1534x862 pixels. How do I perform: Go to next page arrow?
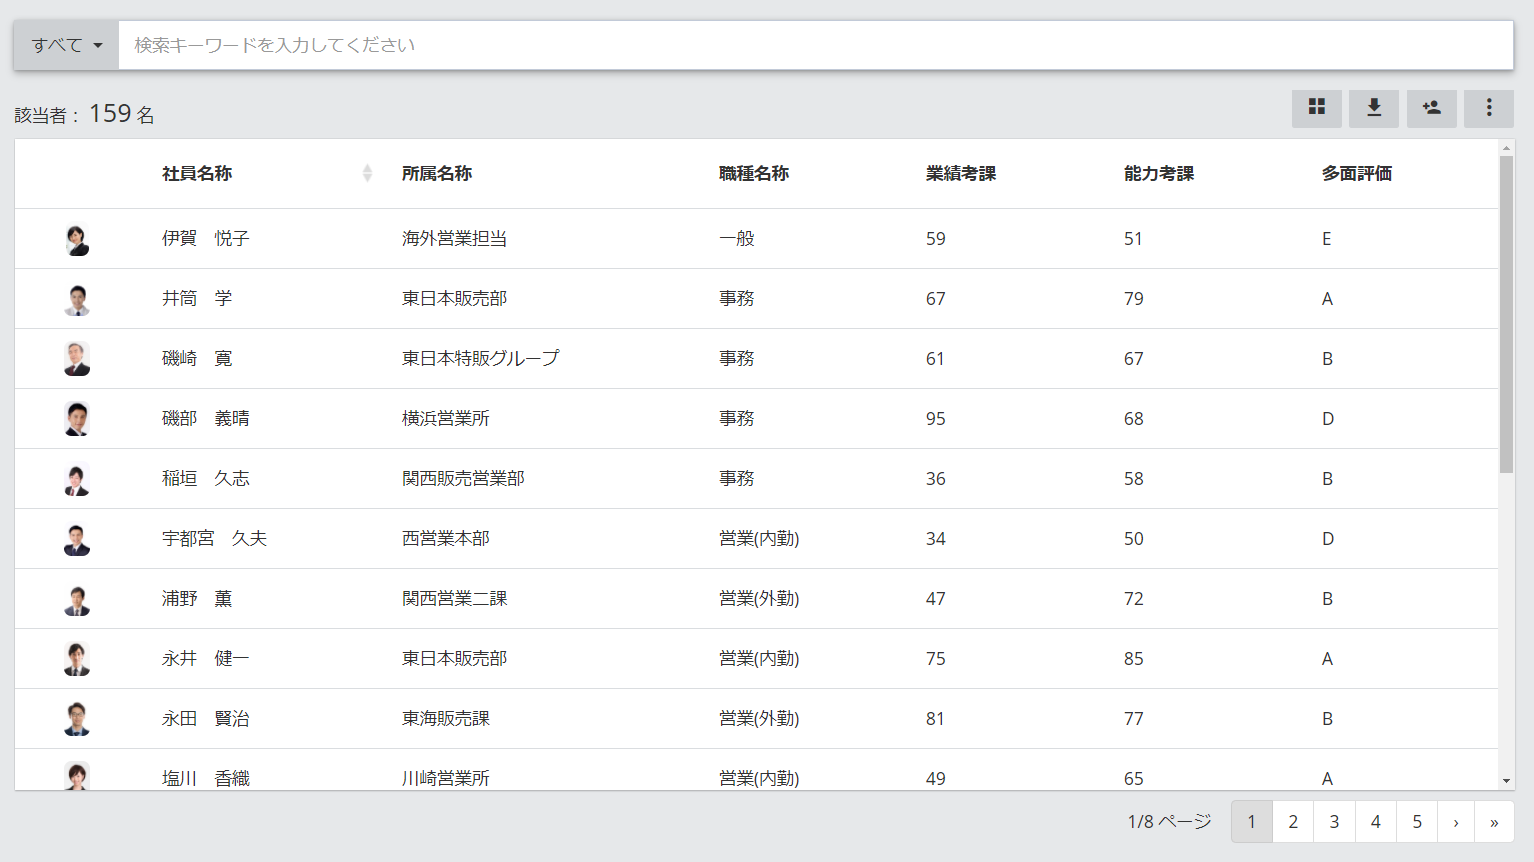tap(1455, 822)
